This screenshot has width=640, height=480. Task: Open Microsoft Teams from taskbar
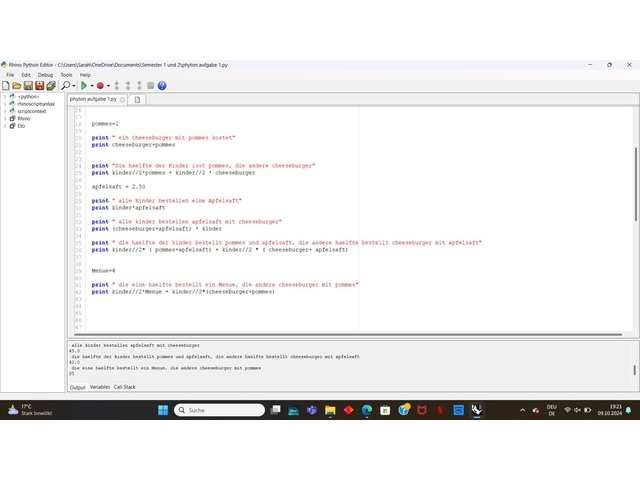[312, 410]
